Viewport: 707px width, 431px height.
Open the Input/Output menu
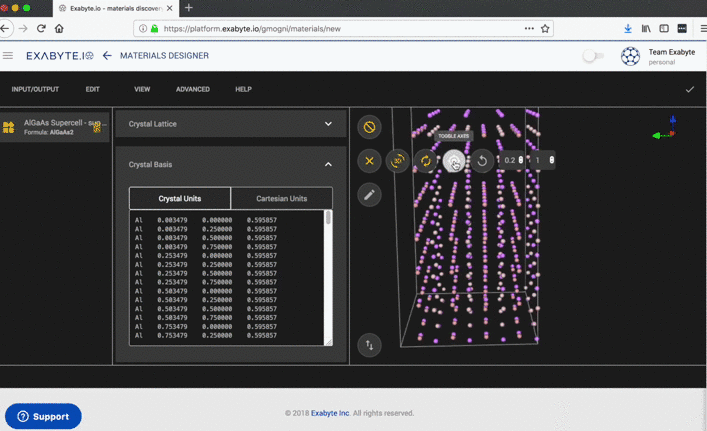(35, 89)
